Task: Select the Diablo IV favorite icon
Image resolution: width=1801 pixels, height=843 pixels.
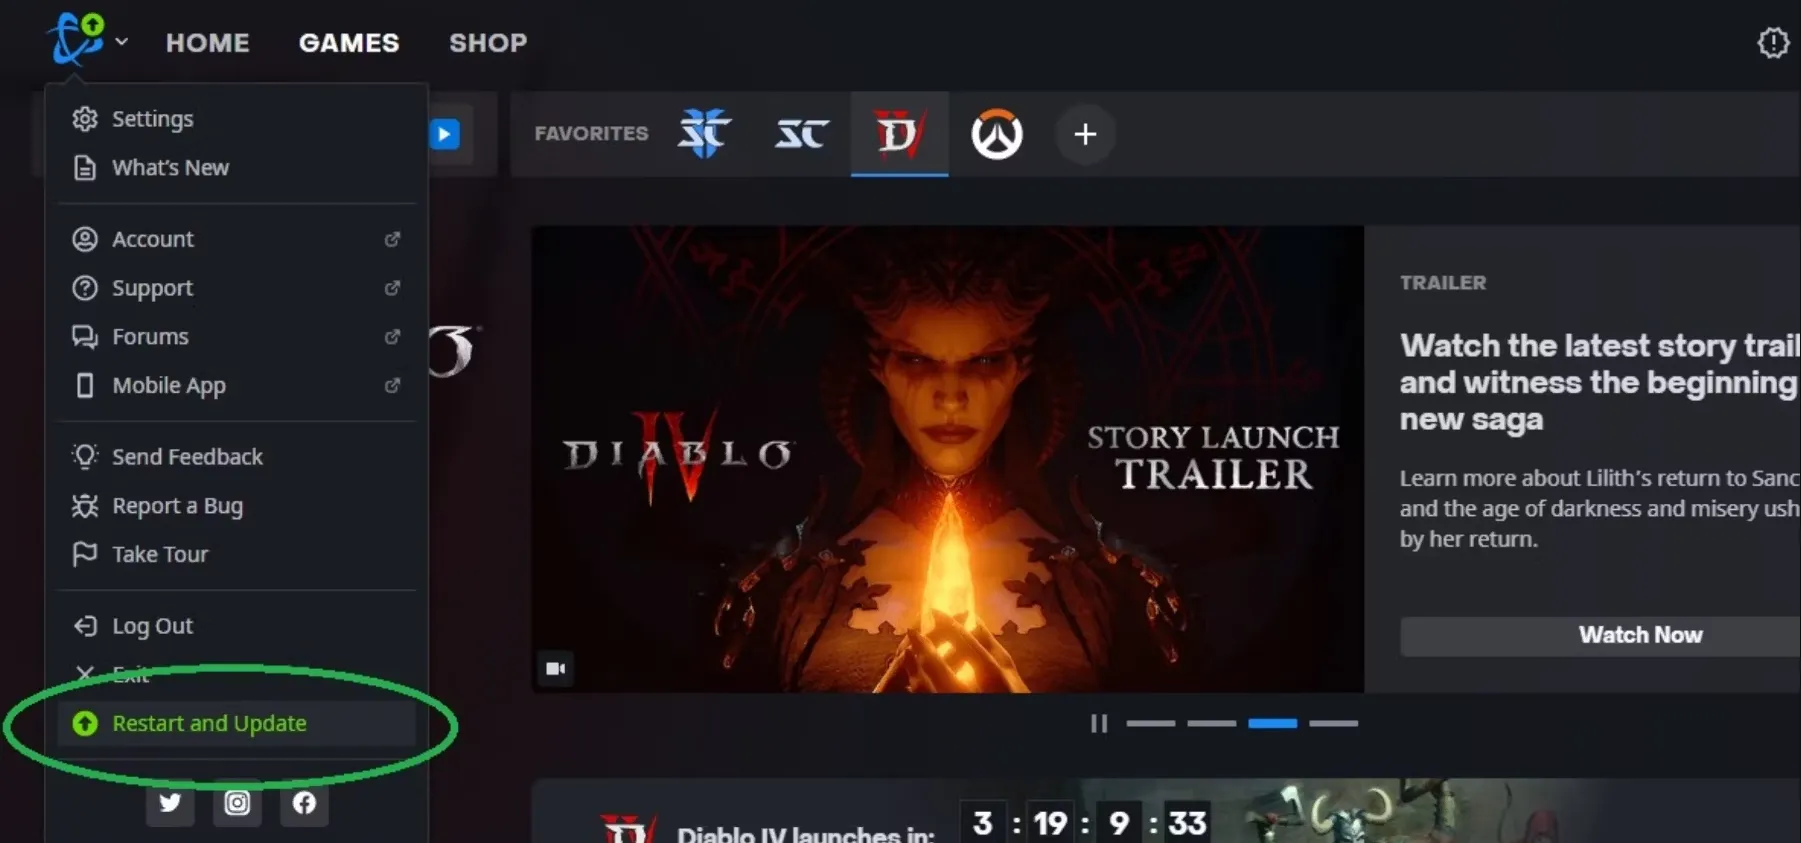Action: pos(898,134)
